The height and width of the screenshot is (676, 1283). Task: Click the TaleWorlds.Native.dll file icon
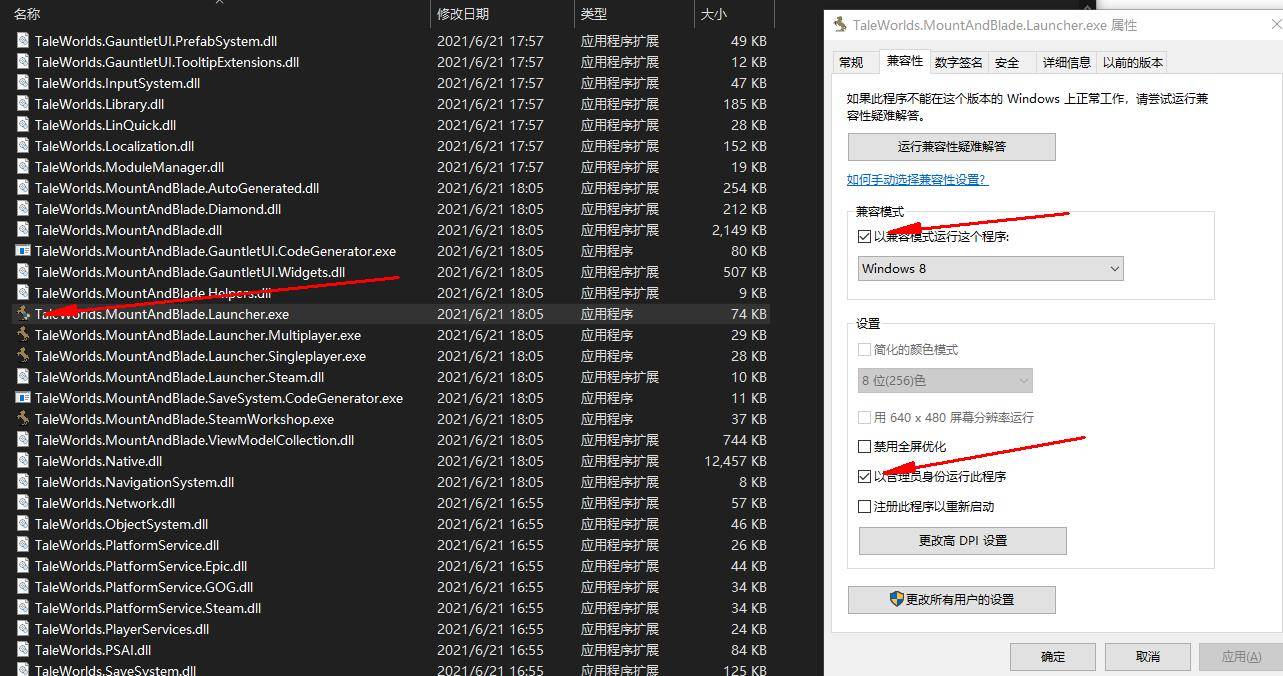pyautogui.click(x=23, y=461)
